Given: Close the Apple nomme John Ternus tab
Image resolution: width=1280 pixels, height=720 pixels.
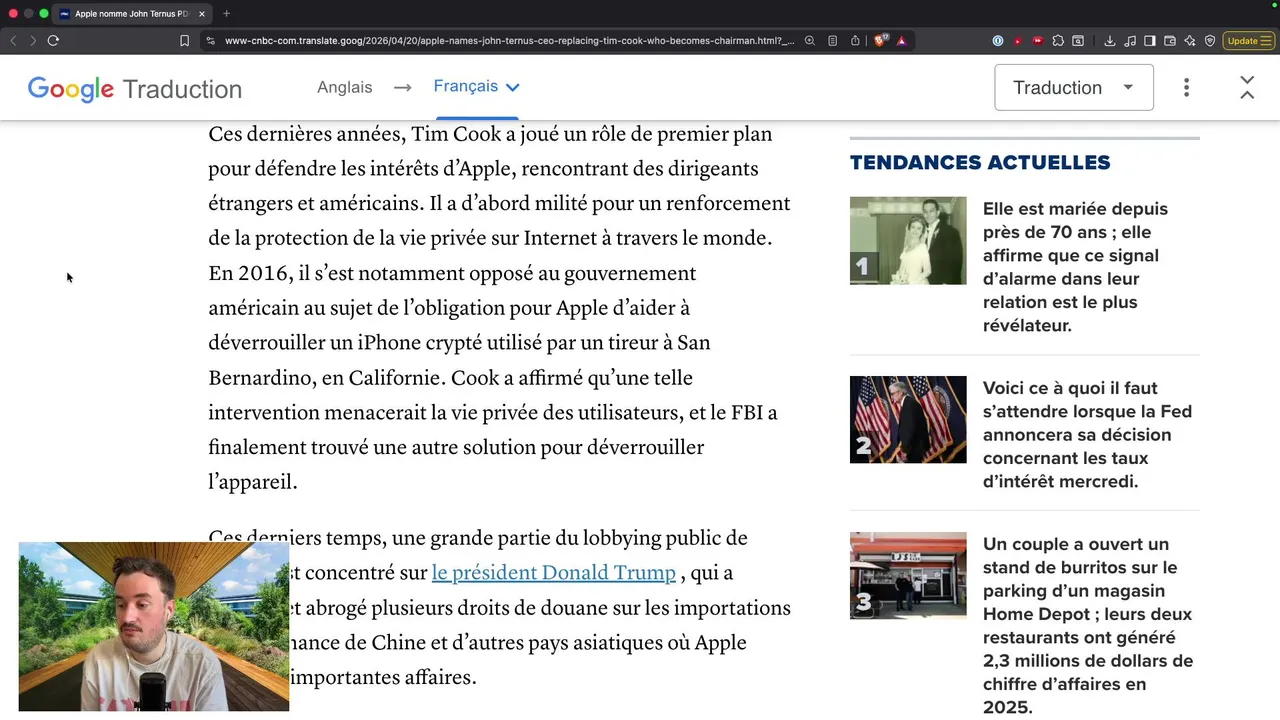Looking at the screenshot, I should pos(202,14).
